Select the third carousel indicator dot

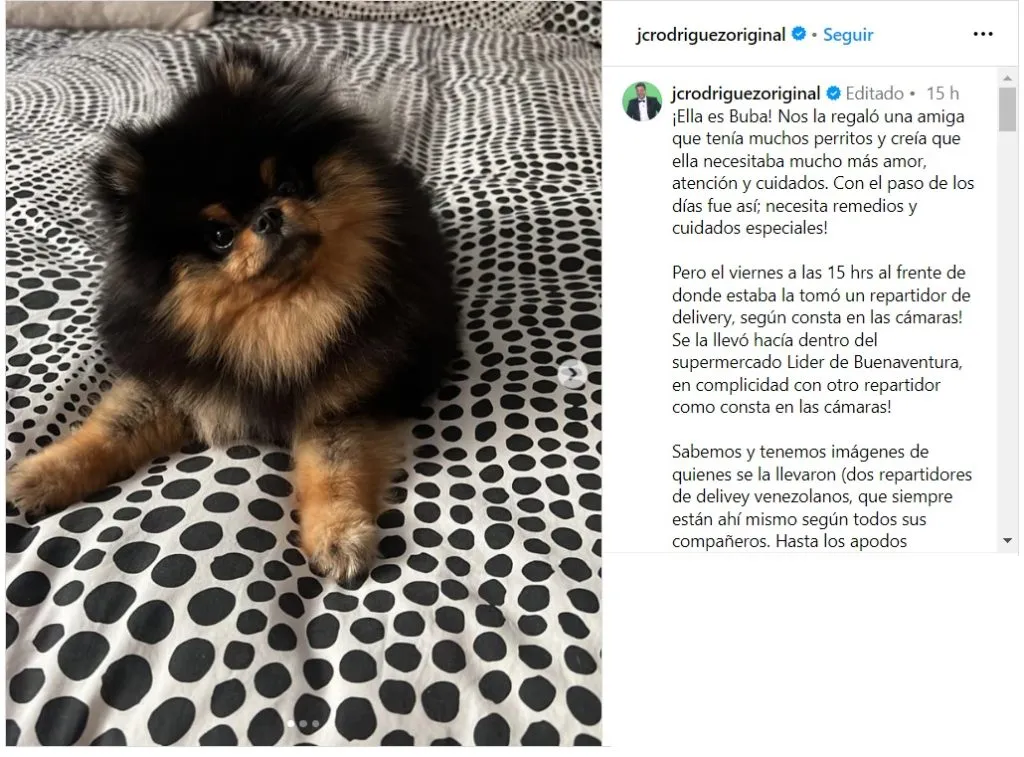pyautogui.click(x=315, y=724)
